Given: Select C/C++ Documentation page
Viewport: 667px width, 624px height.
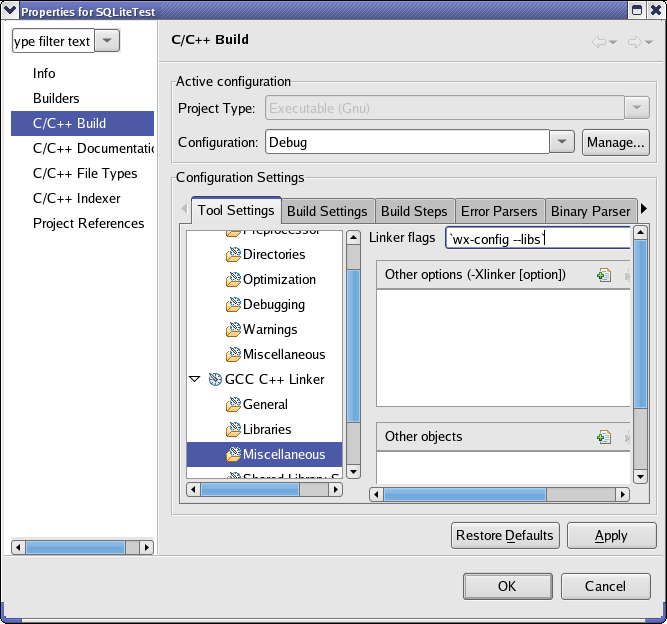Looking at the screenshot, I should 93,148.
